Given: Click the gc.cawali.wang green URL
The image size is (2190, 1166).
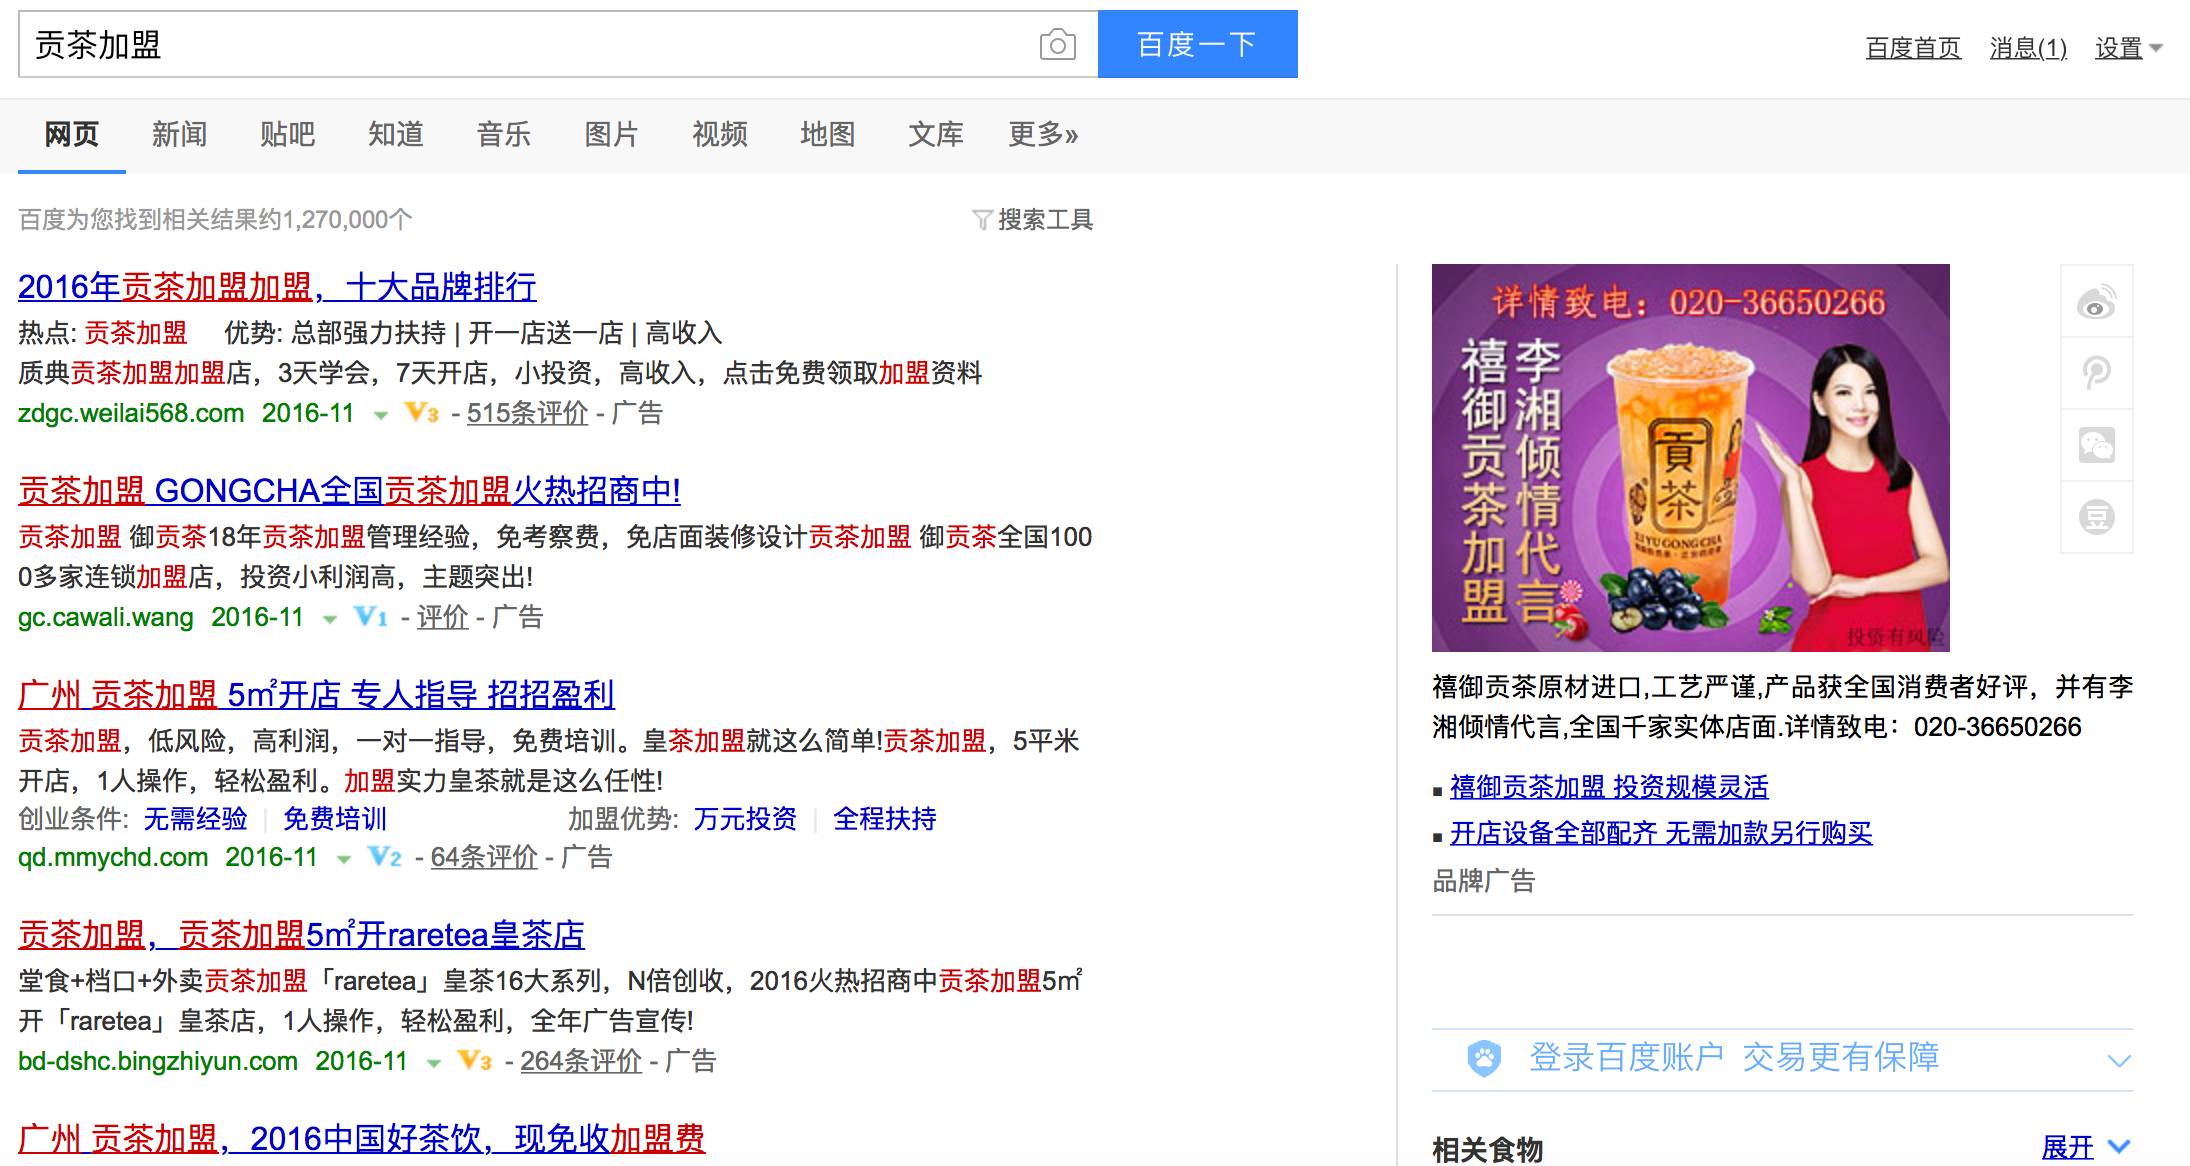Looking at the screenshot, I should [x=106, y=617].
